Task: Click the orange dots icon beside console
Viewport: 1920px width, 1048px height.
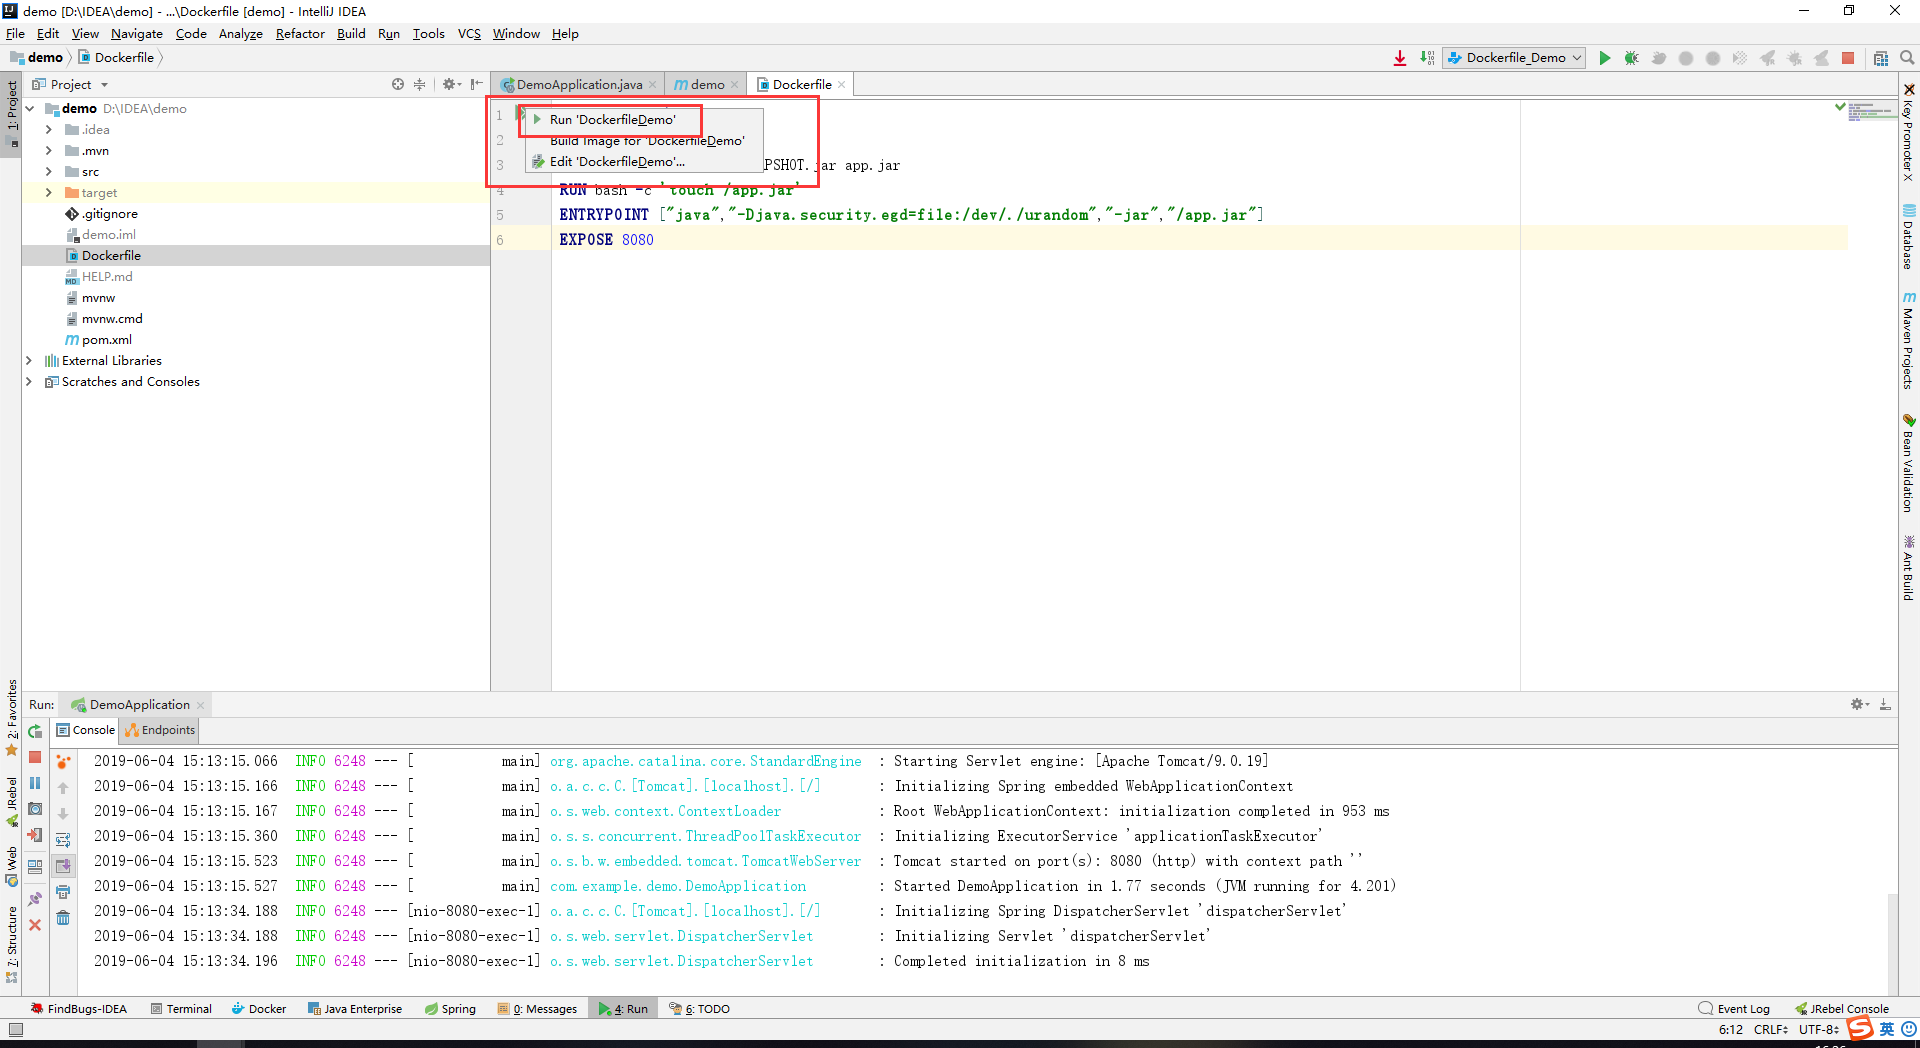Action: point(63,762)
